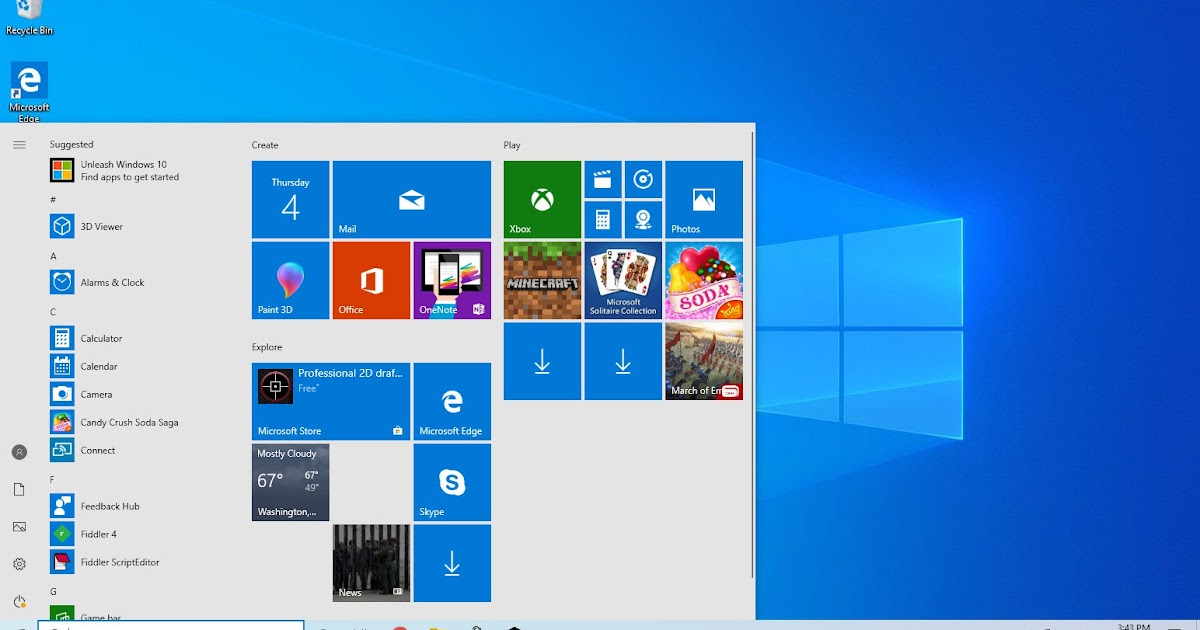Open the Mostly Cloudy weather tile
This screenshot has height=630, width=1200.
pos(290,482)
